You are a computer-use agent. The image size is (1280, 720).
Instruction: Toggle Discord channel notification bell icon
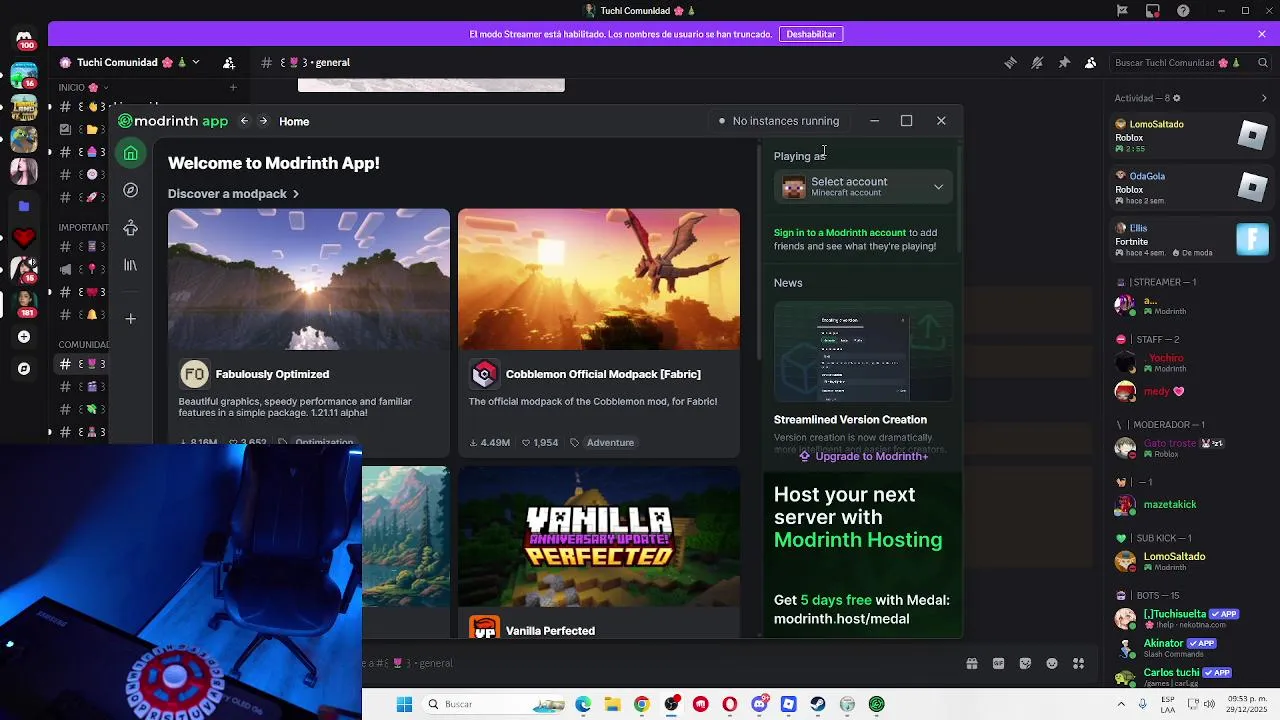pyautogui.click(x=1037, y=62)
